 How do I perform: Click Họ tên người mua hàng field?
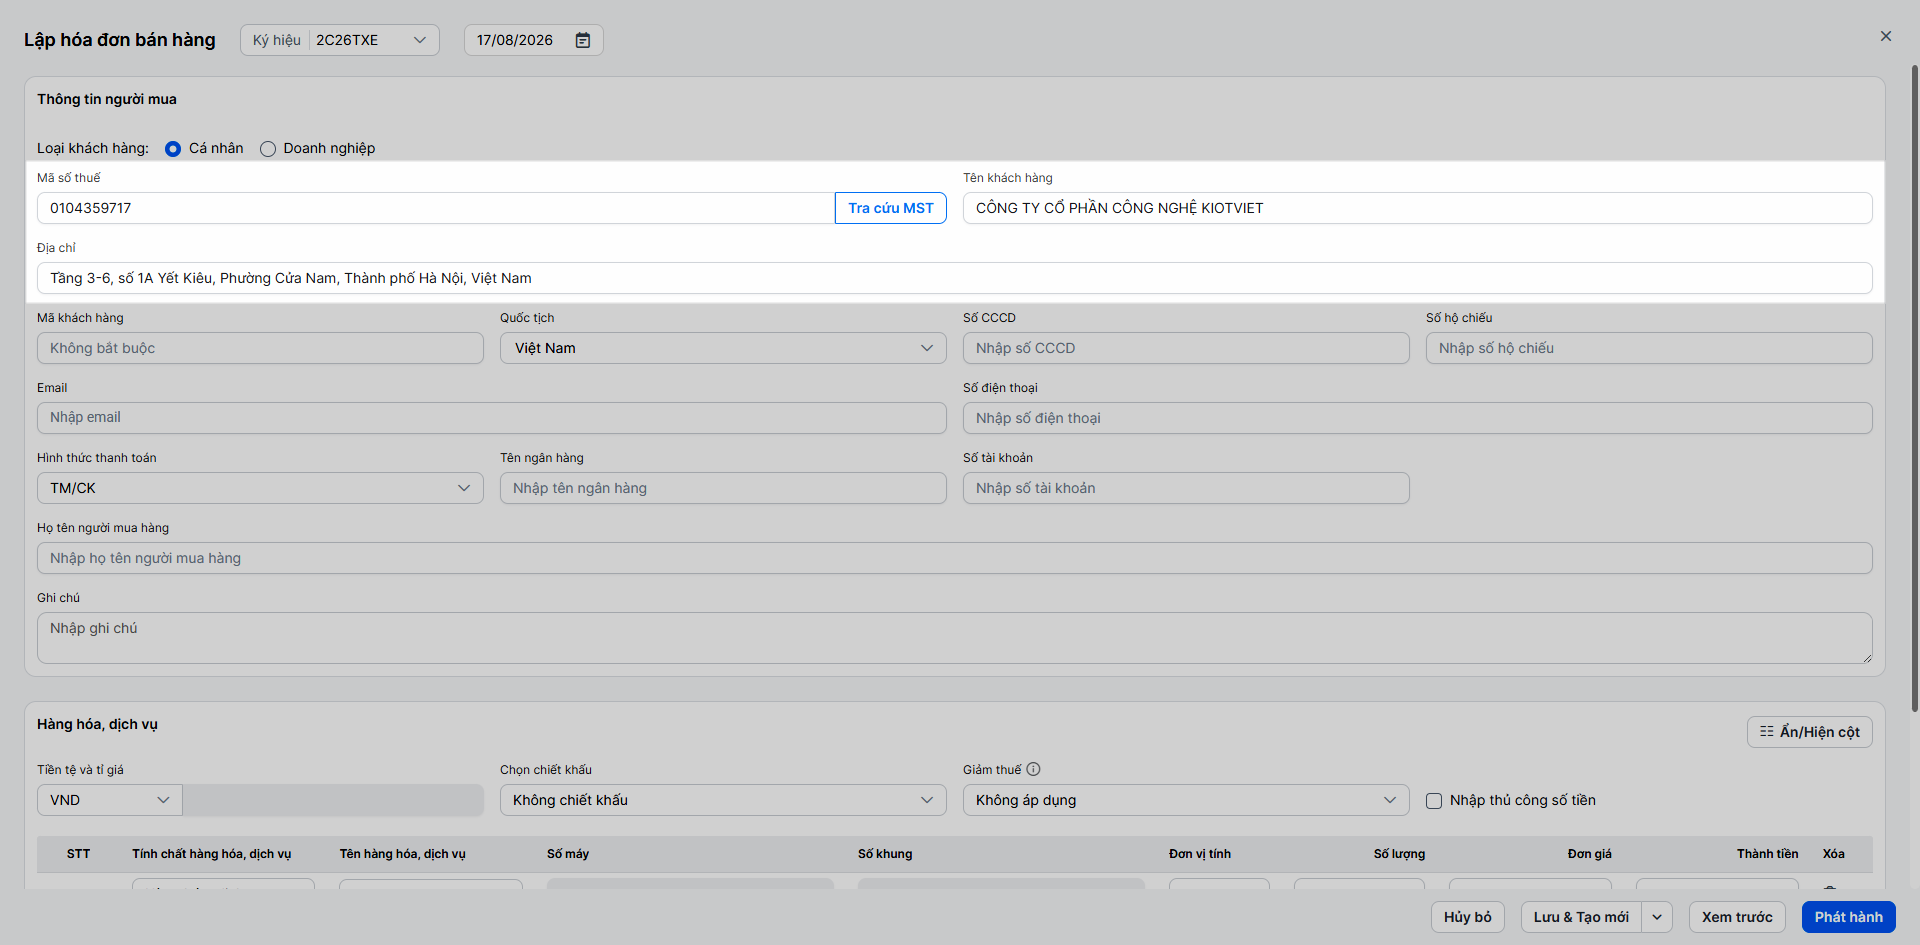(x=955, y=558)
